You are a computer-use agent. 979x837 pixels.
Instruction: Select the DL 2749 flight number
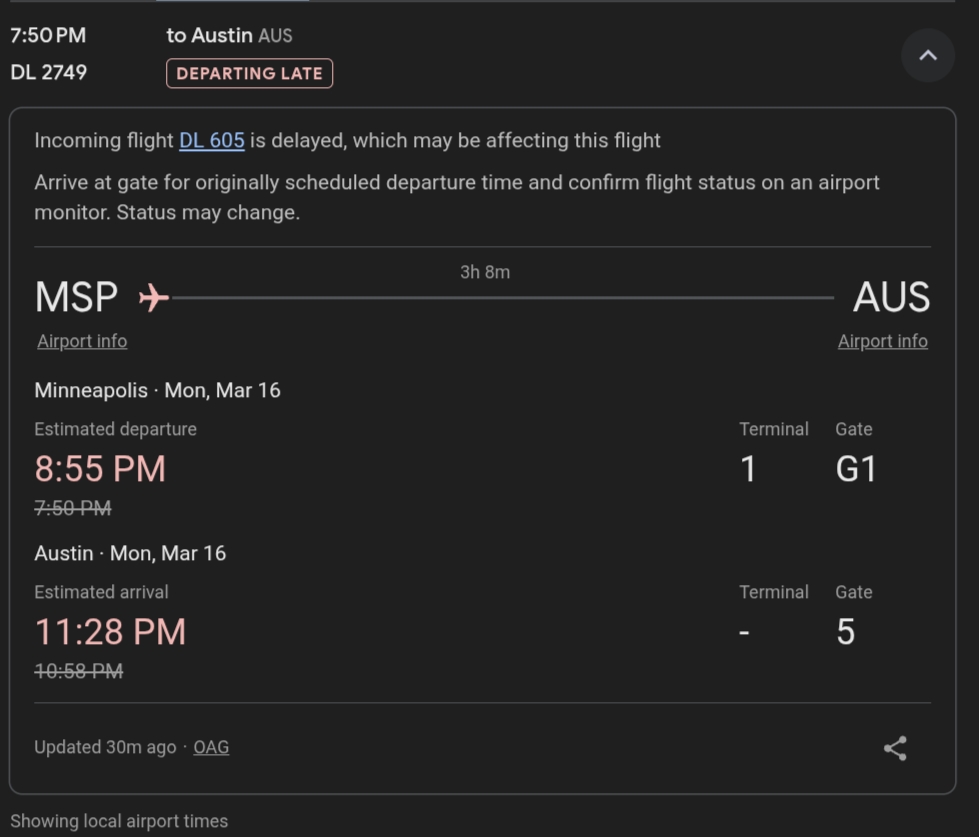click(x=48, y=72)
